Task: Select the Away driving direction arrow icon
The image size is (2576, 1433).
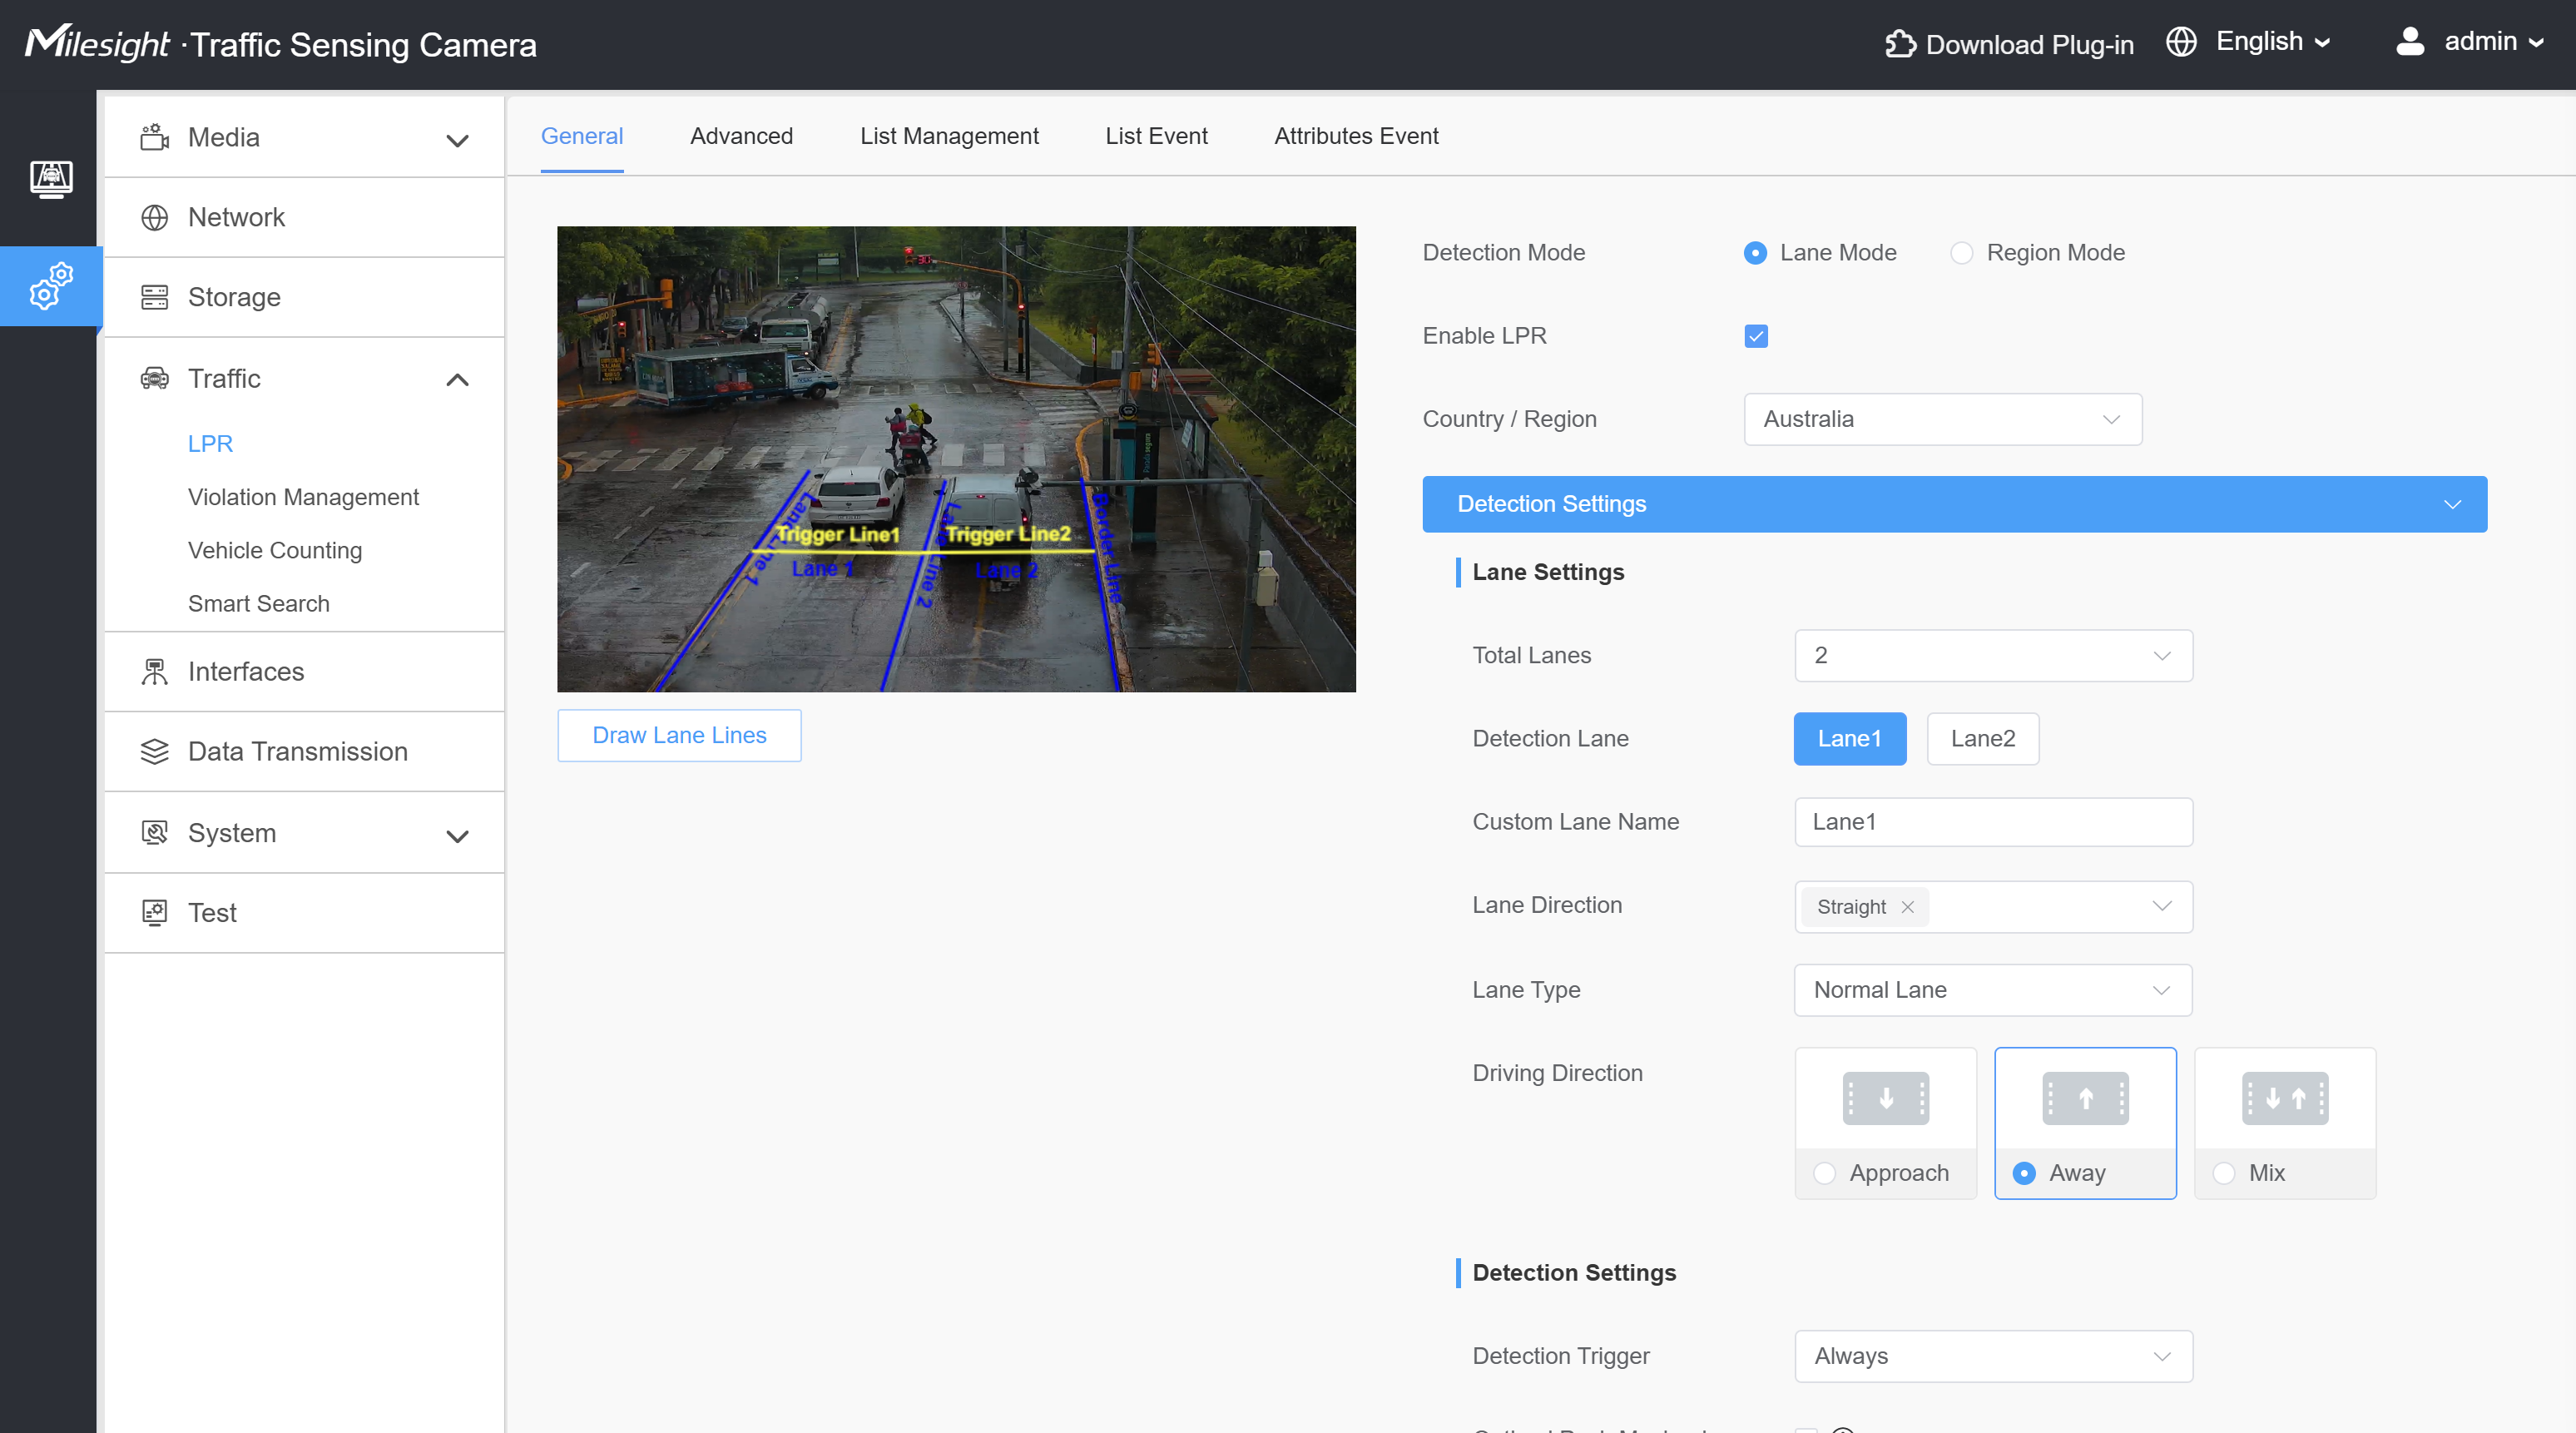Action: (2085, 1098)
